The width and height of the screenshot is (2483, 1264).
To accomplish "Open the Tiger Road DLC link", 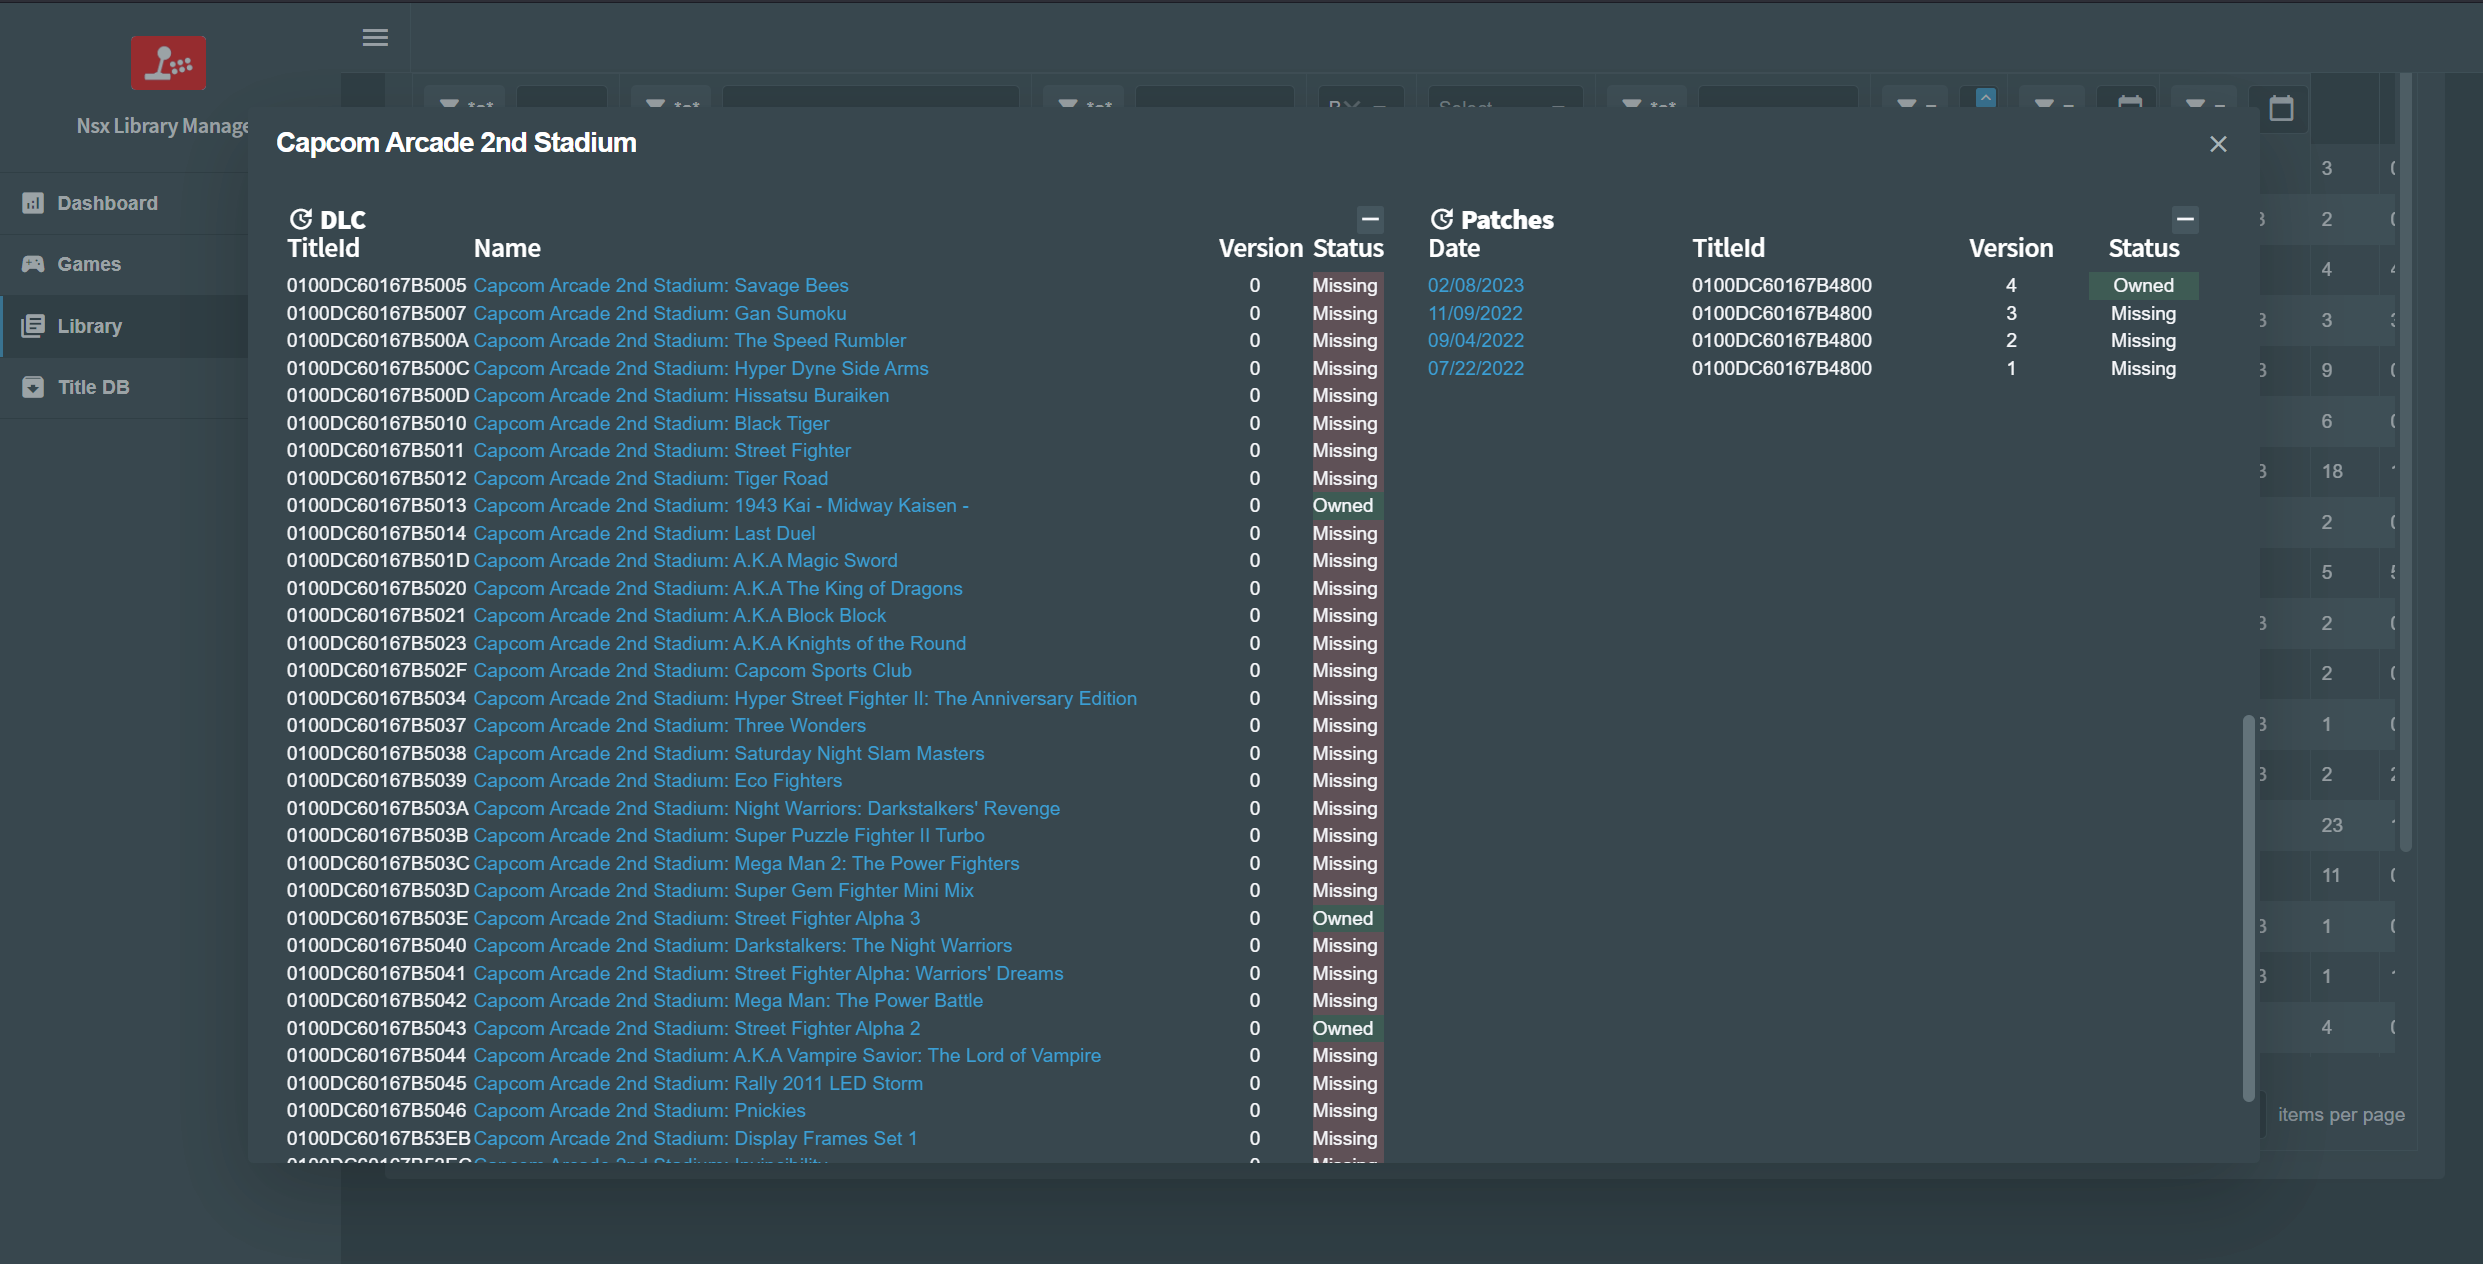I will click(x=651, y=478).
